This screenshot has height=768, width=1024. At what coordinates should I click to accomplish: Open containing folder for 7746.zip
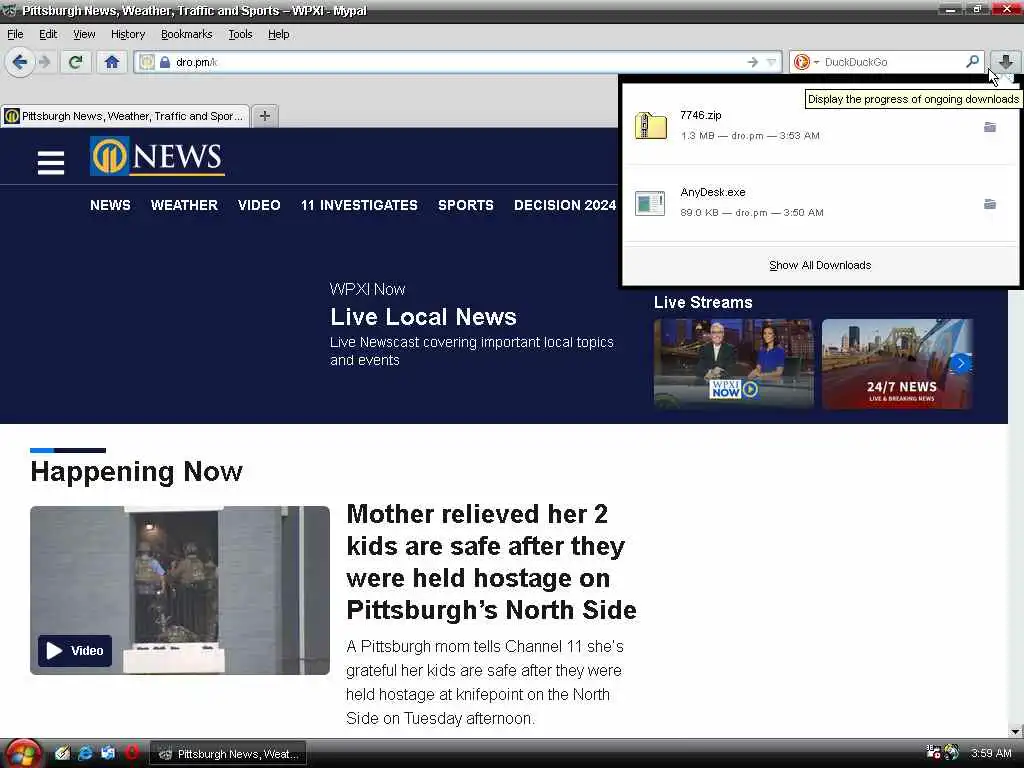click(x=990, y=127)
